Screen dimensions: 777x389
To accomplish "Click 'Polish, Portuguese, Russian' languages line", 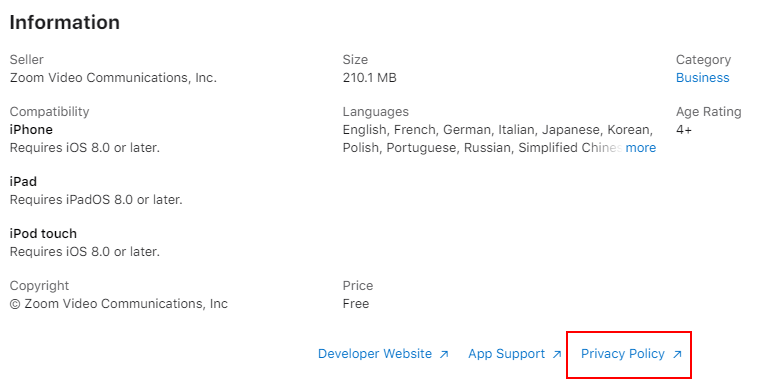I will coord(482,148).
